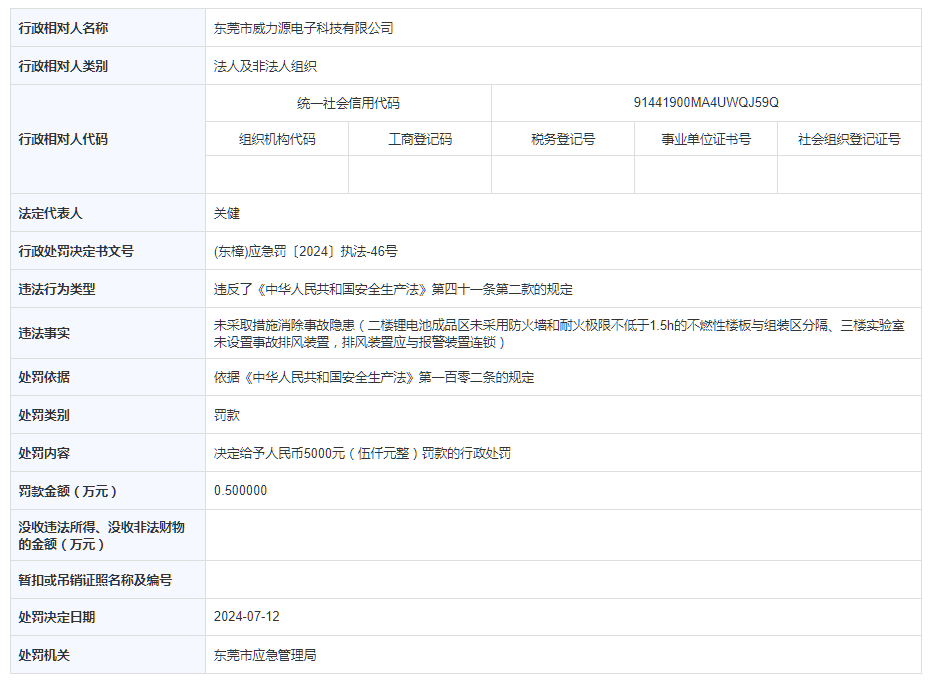Click the 税务登记号 column header
The height and width of the screenshot is (686, 933).
click(563, 139)
